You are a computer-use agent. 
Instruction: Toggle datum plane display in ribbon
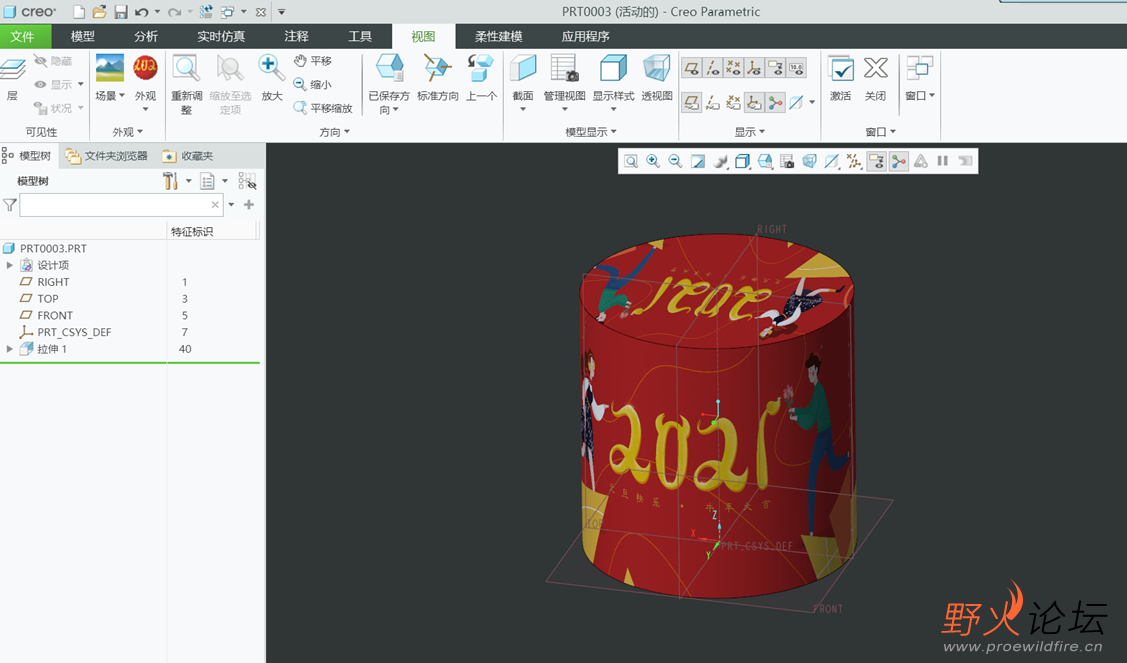point(691,68)
